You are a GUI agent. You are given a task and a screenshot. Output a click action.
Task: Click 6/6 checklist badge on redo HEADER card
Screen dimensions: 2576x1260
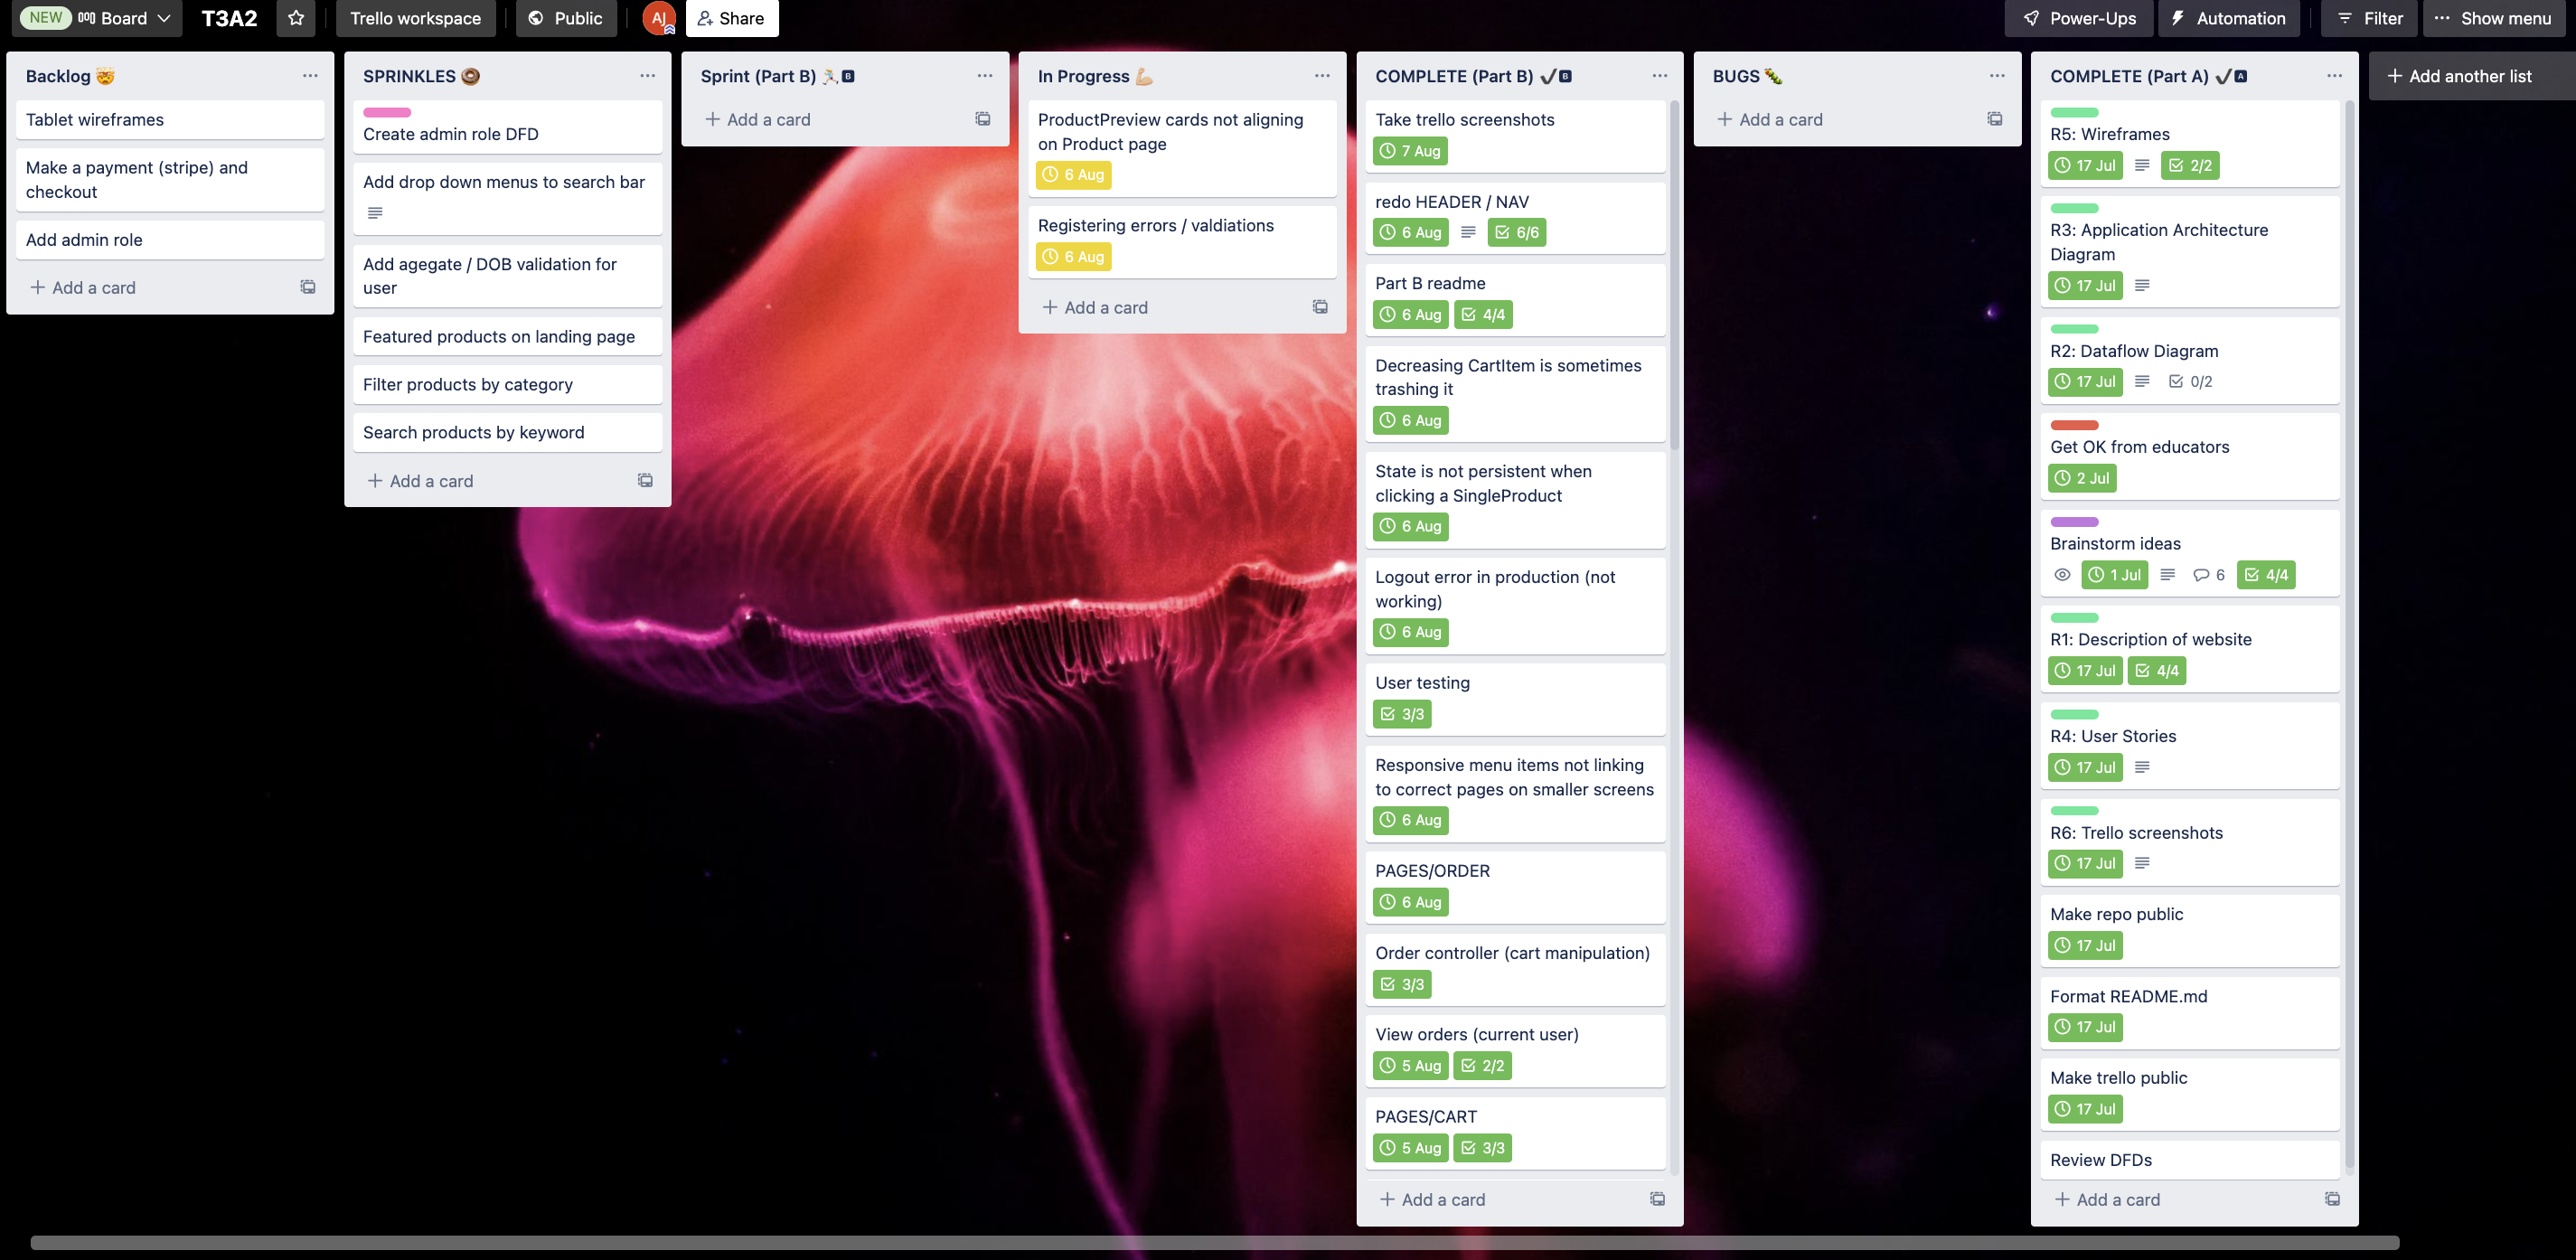click(x=1516, y=232)
